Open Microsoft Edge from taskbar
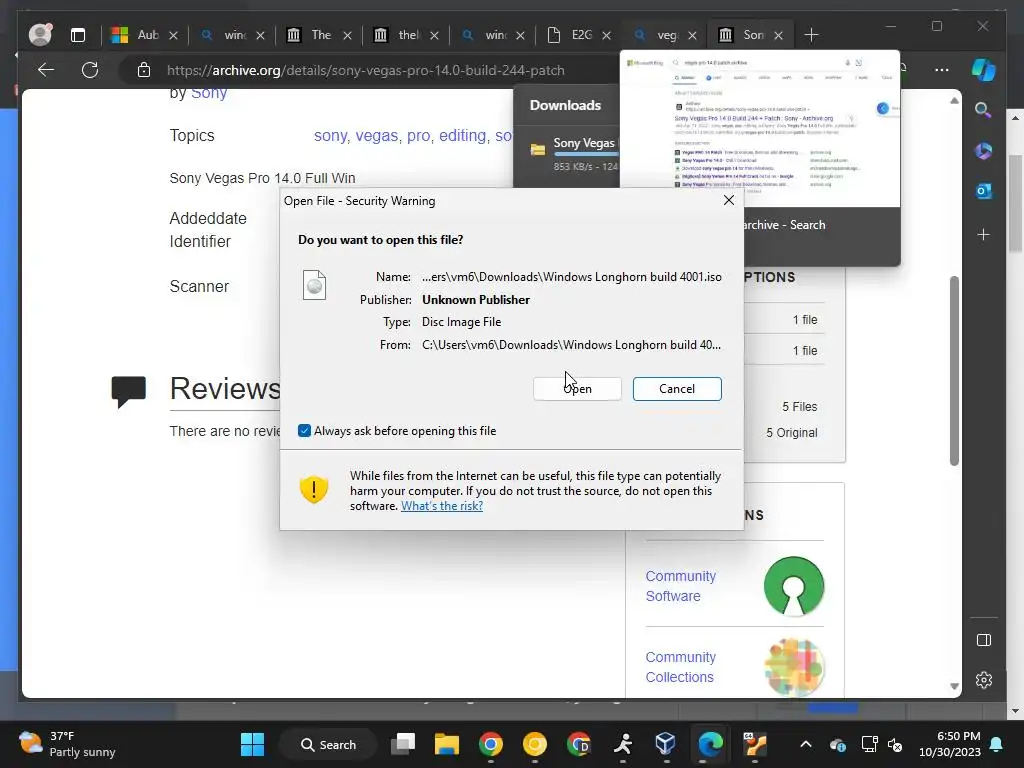 pyautogui.click(x=710, y=744)
